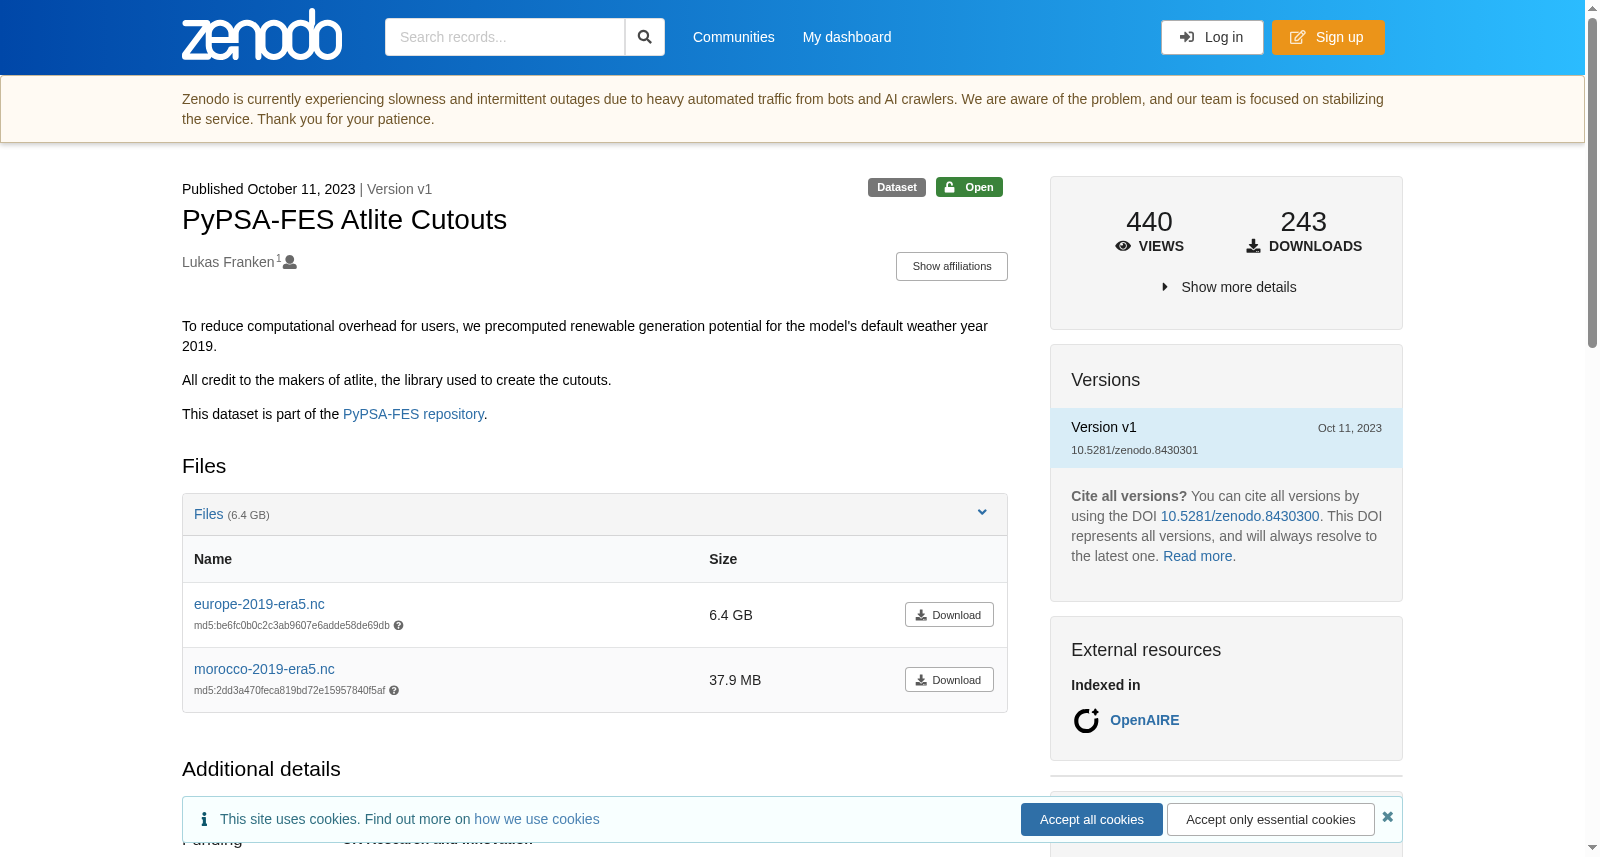Open the Communities menu item

click(x=734, y=37)
